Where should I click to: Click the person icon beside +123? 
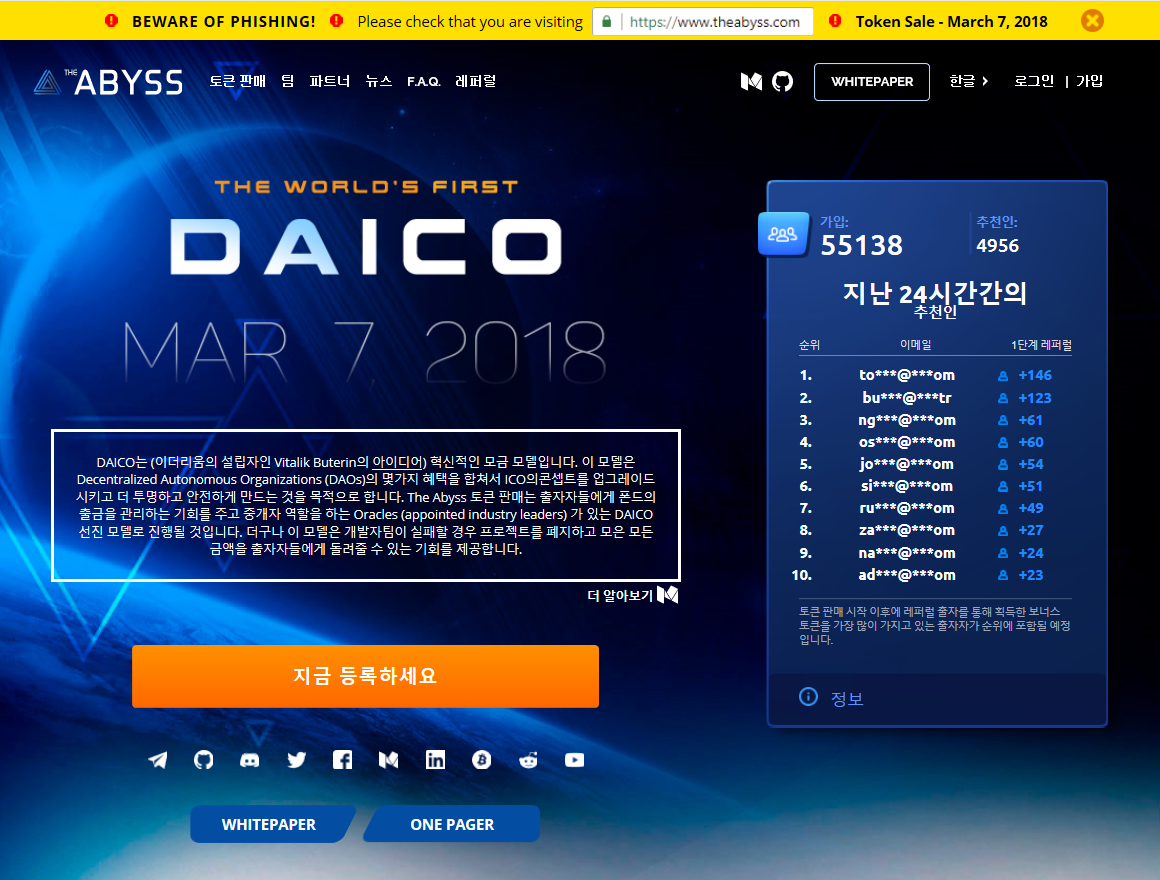[x=1003, y=398]
